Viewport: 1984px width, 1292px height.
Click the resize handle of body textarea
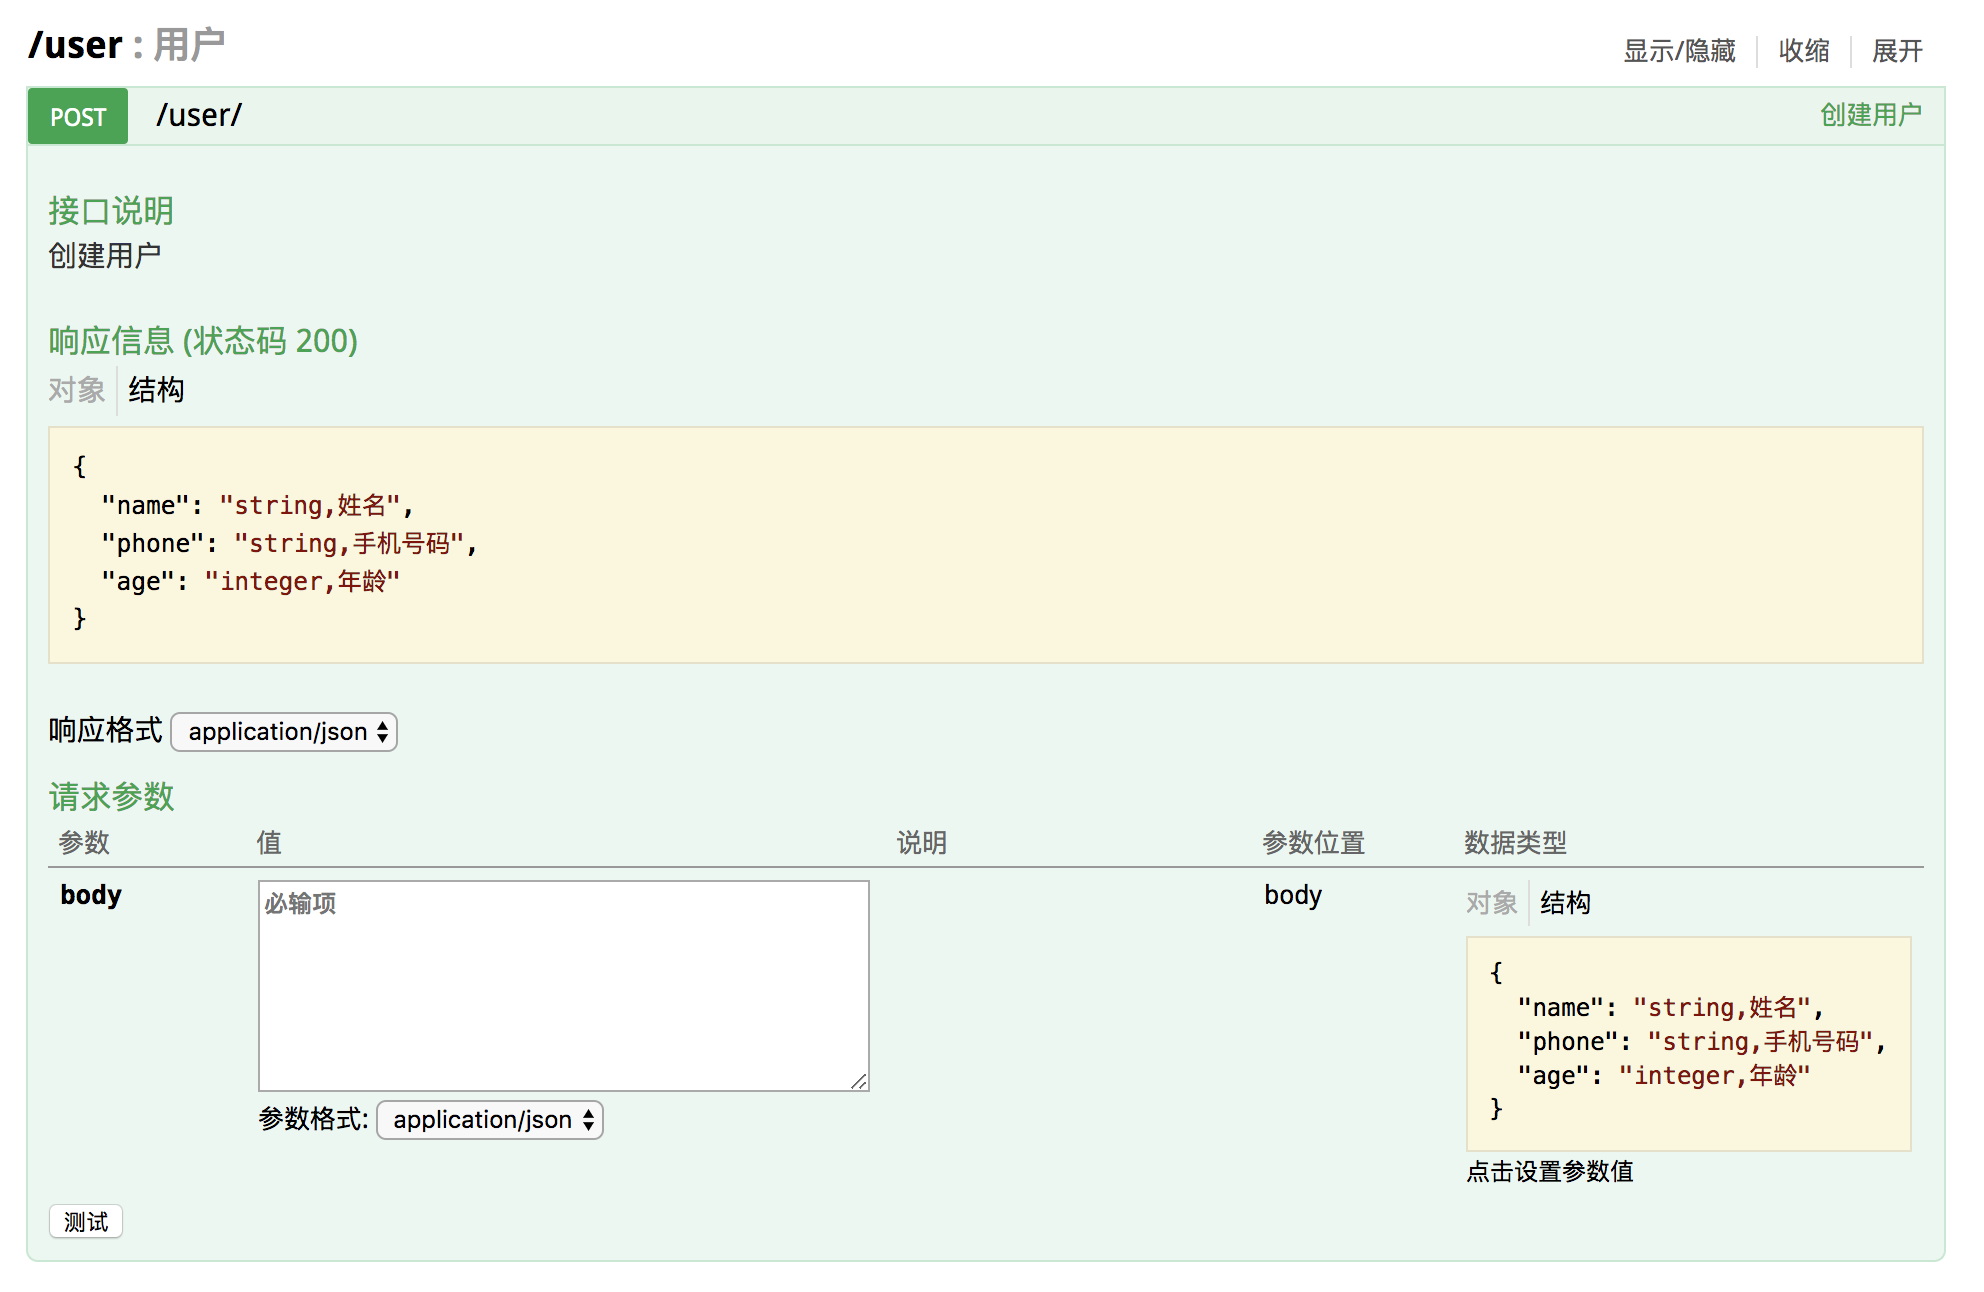point(859,1081)
